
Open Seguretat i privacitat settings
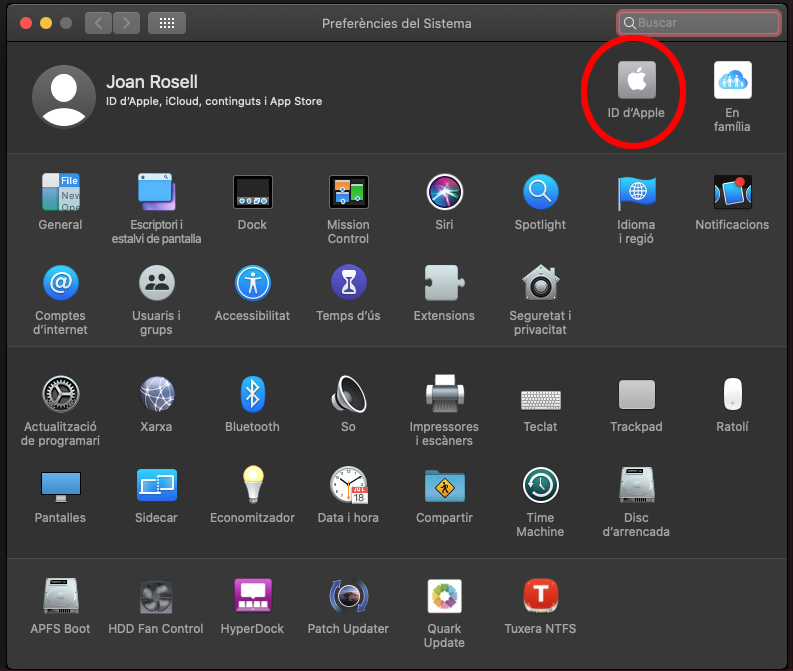[x=541, y=284]
